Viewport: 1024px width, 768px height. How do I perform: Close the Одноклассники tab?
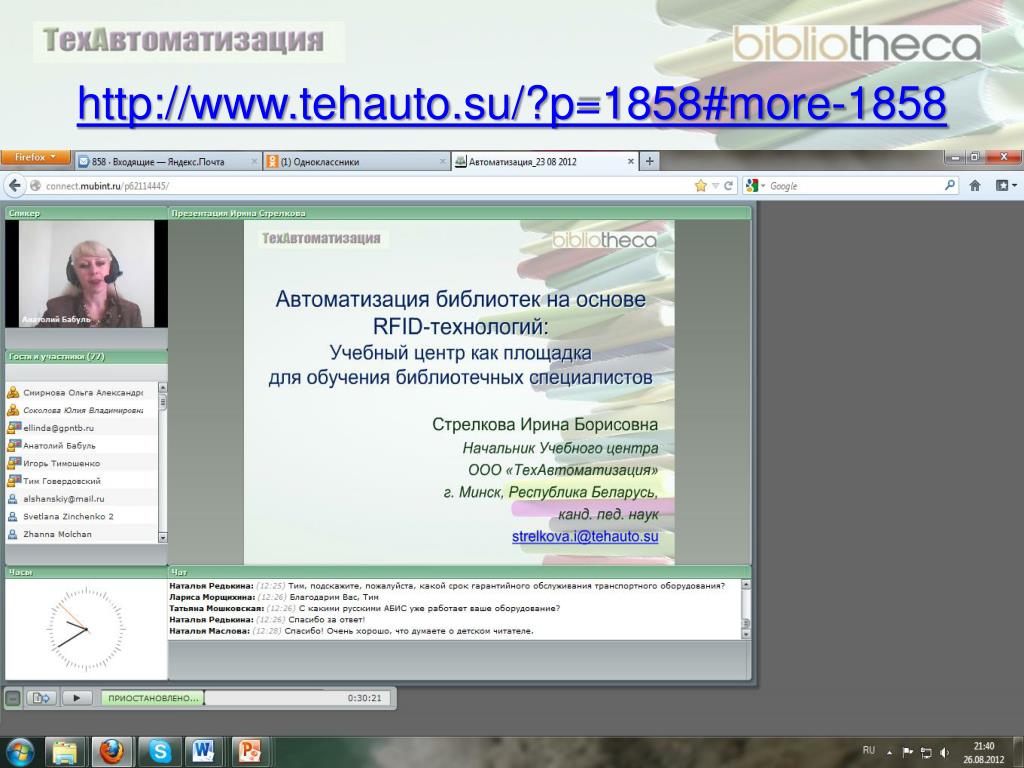pos(442,161)
